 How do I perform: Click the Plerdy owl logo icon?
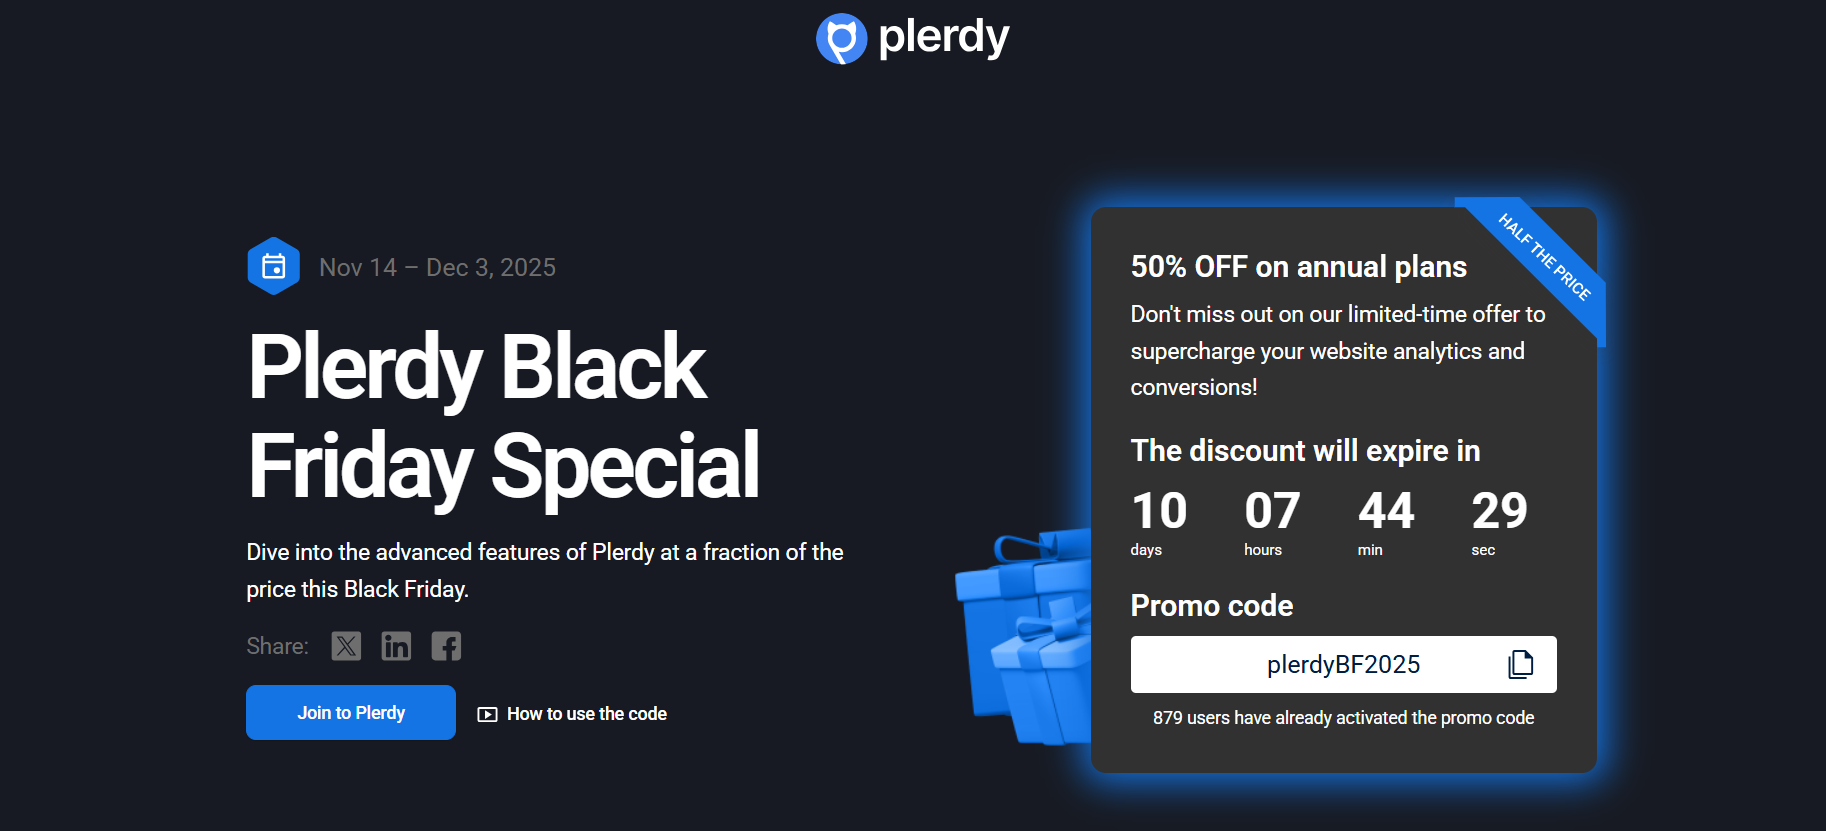coord(841,39)
